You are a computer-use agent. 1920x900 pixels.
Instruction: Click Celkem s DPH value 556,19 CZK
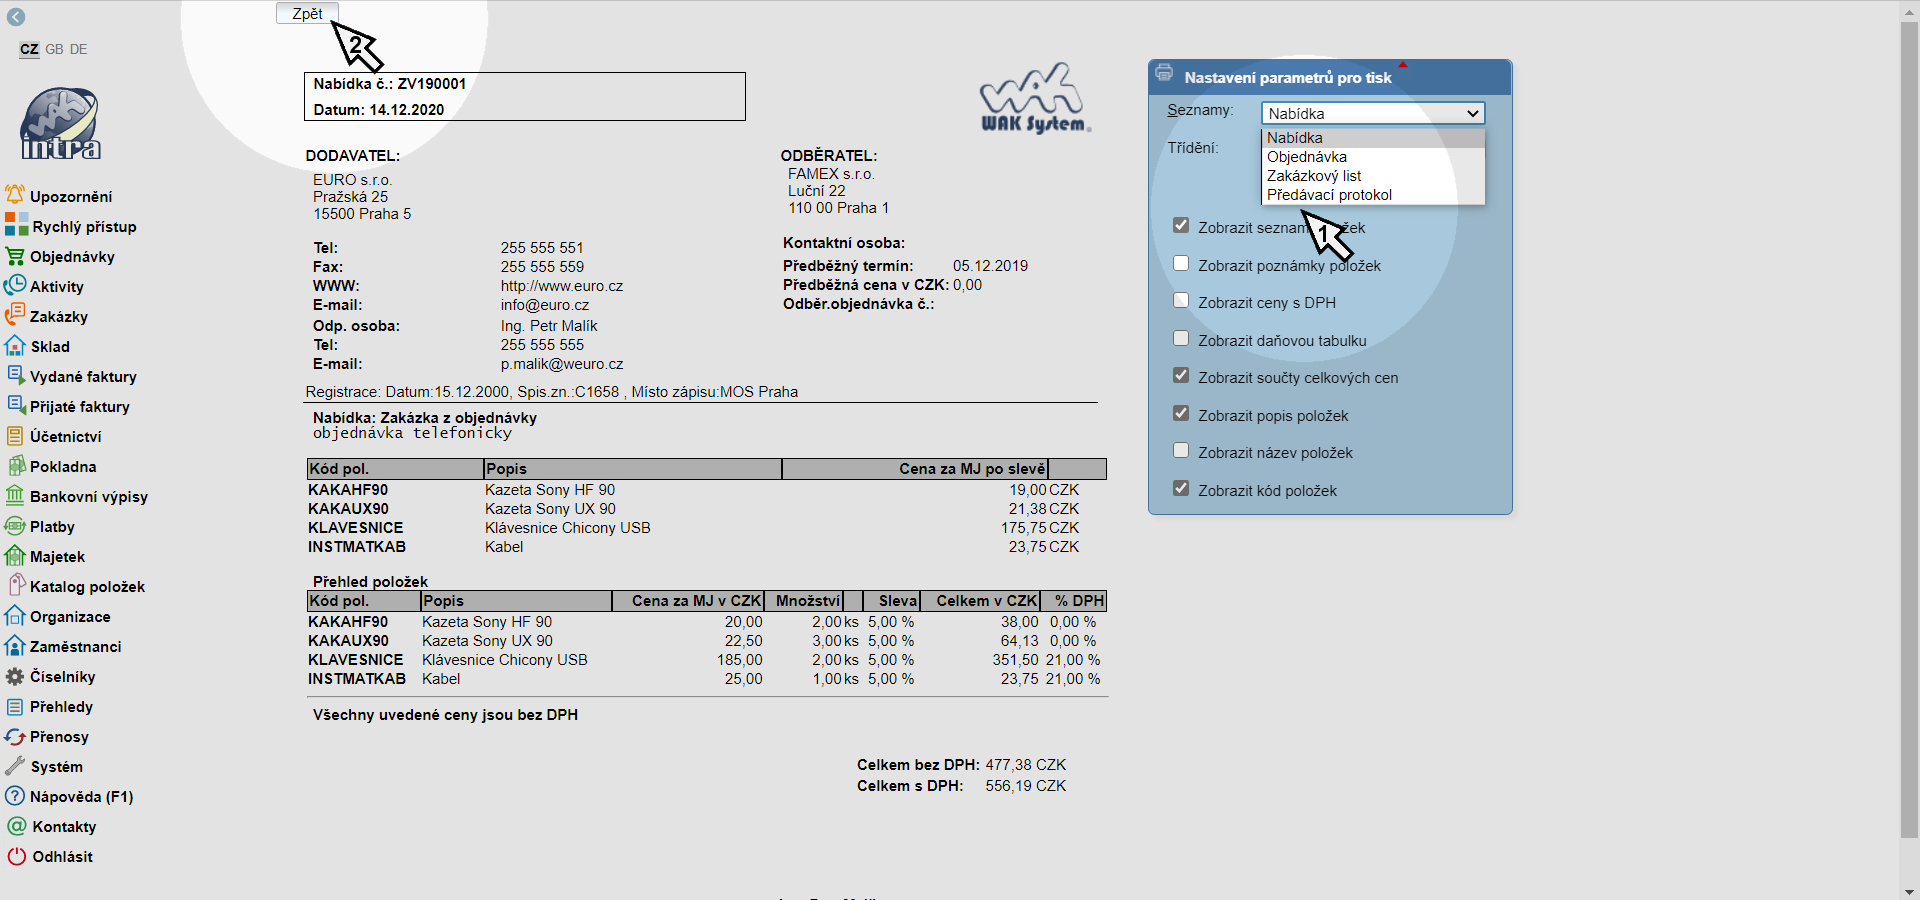(1026, 786)
